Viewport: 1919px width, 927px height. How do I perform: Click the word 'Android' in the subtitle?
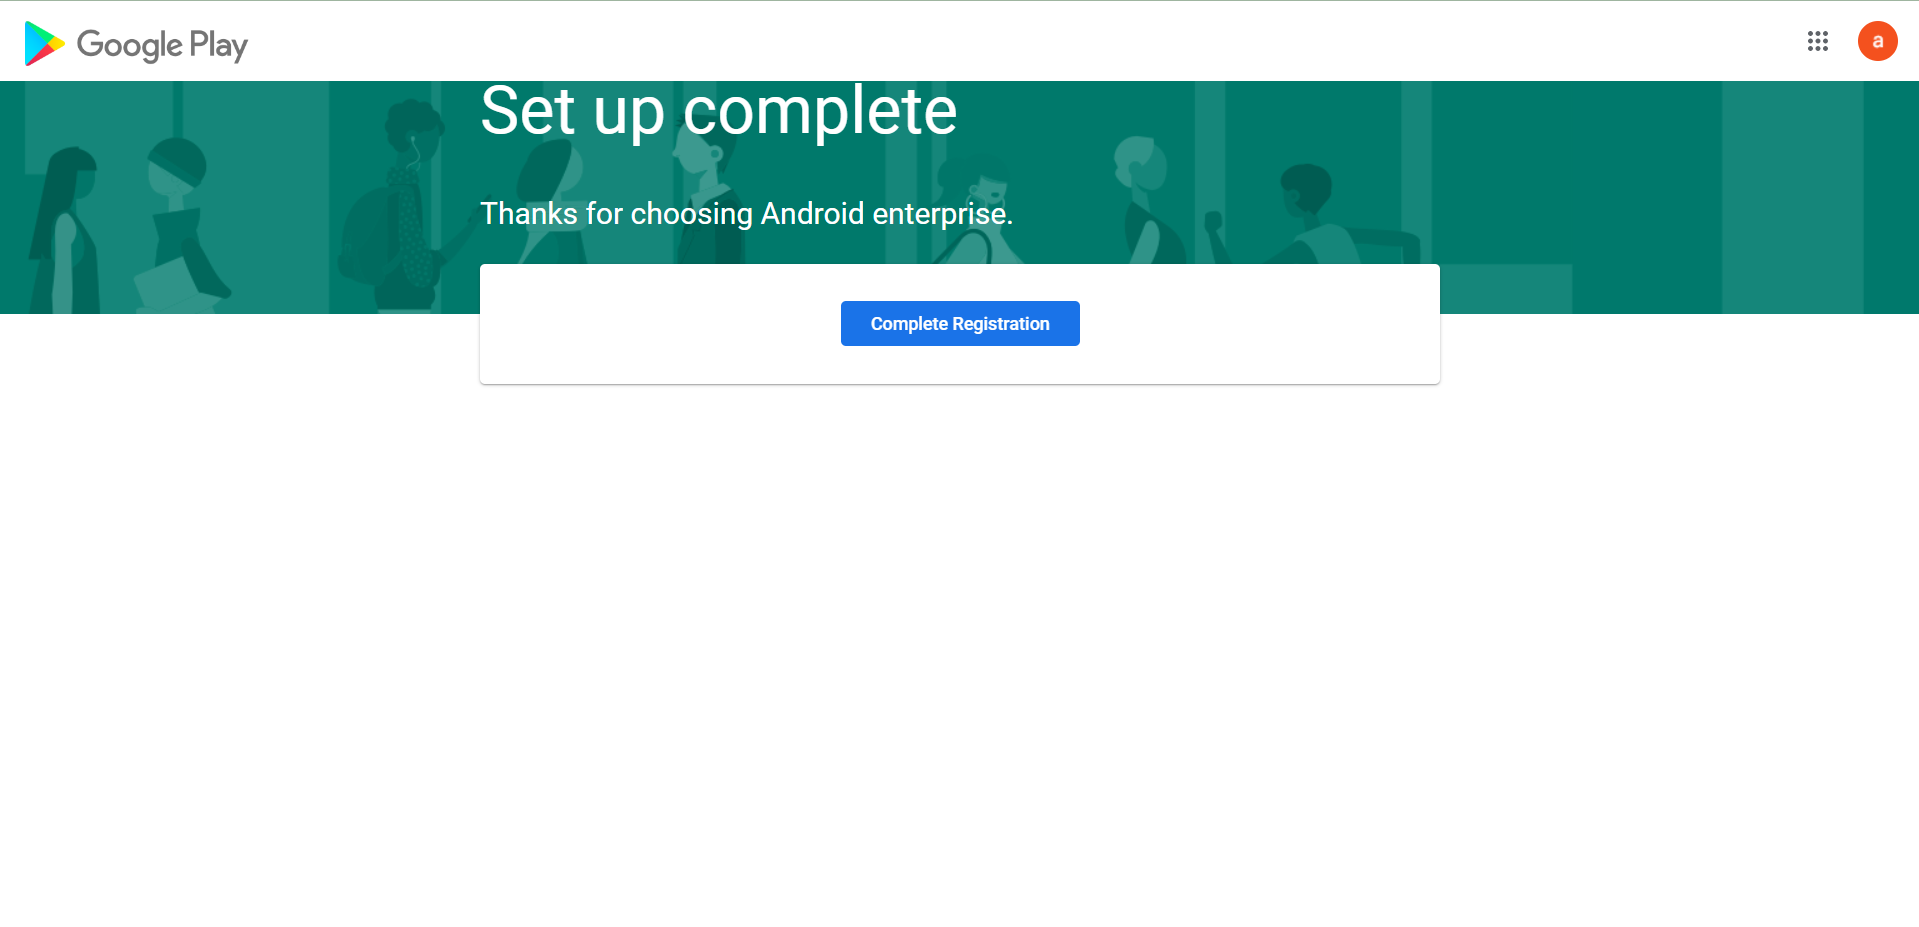[x=812, y=214]
